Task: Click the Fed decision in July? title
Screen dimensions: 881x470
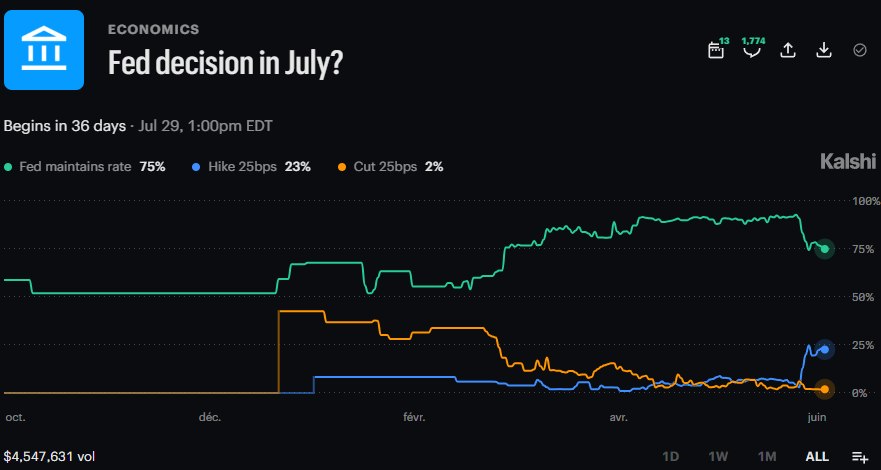Action: pos(225,63)
